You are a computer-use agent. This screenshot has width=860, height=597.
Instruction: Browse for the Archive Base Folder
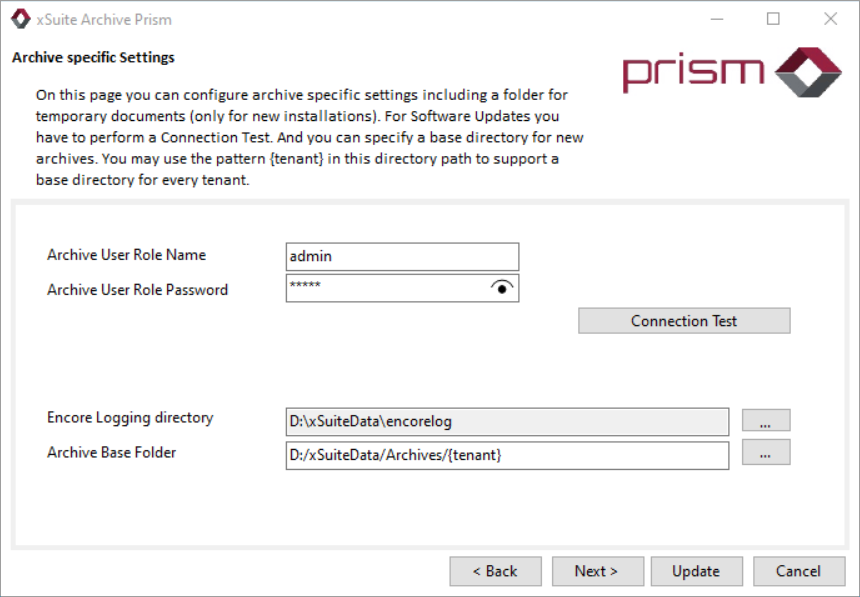point(765,453)
